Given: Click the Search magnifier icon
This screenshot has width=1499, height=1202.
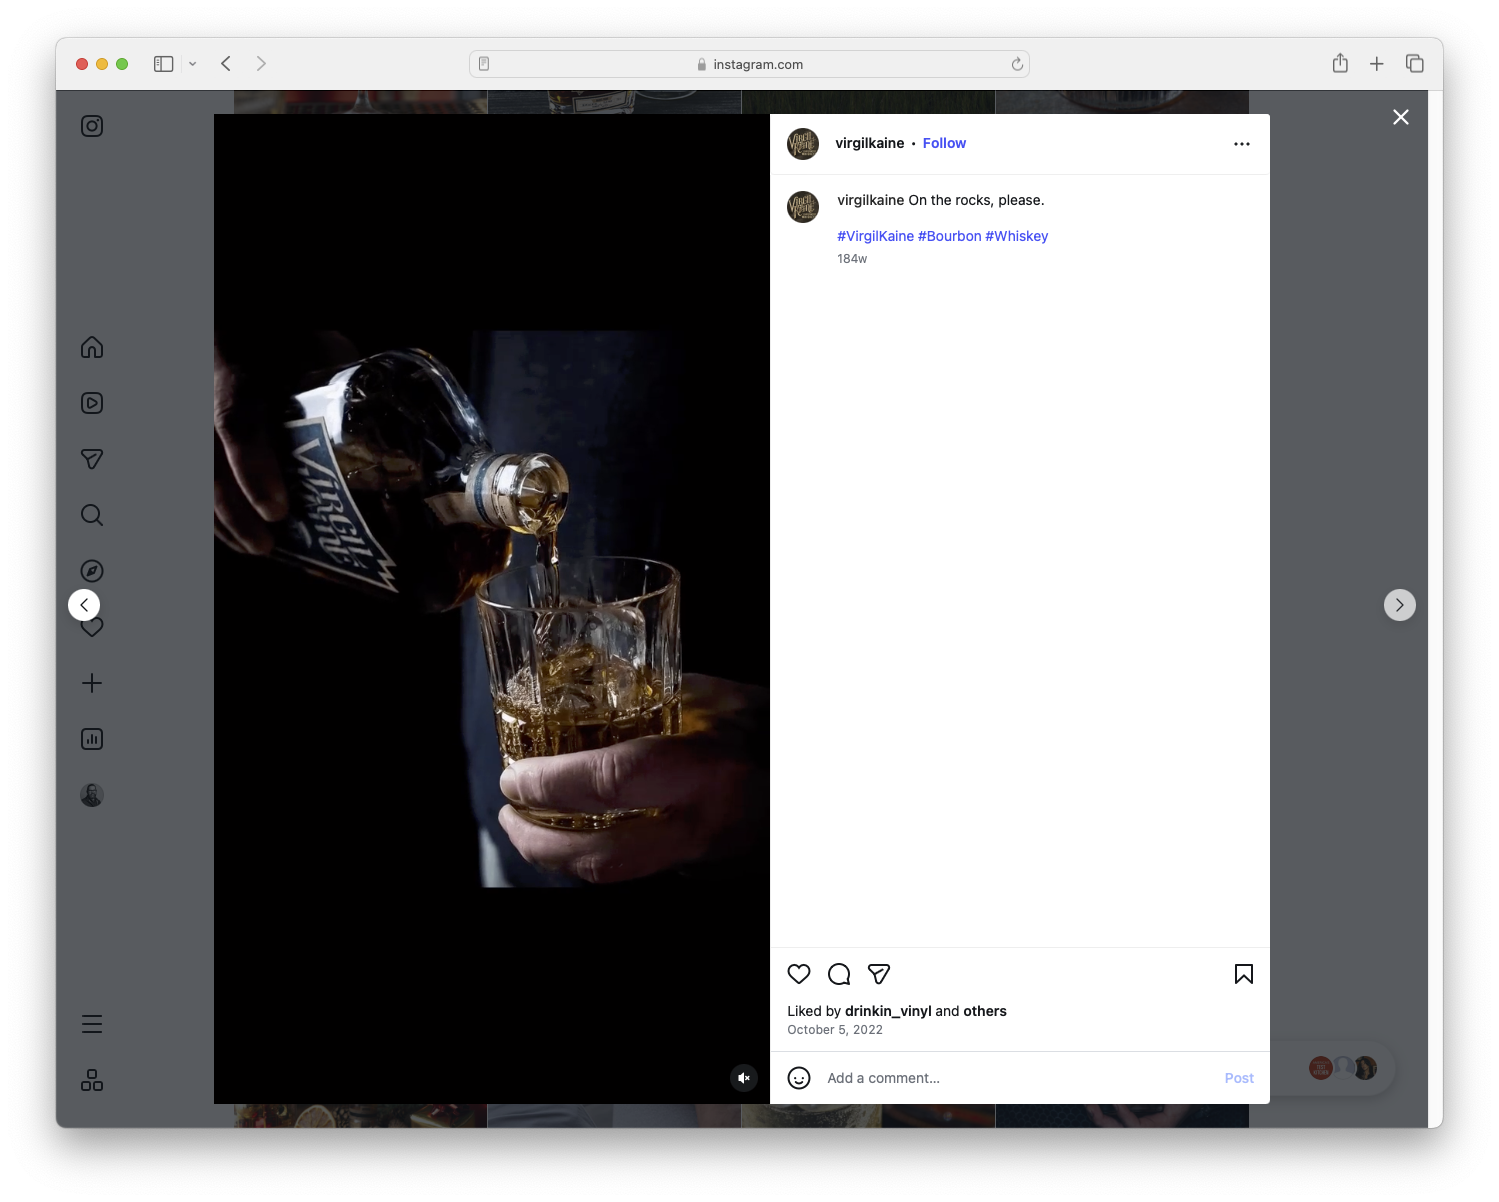Looking at the screenshot, I should (91, 515).
